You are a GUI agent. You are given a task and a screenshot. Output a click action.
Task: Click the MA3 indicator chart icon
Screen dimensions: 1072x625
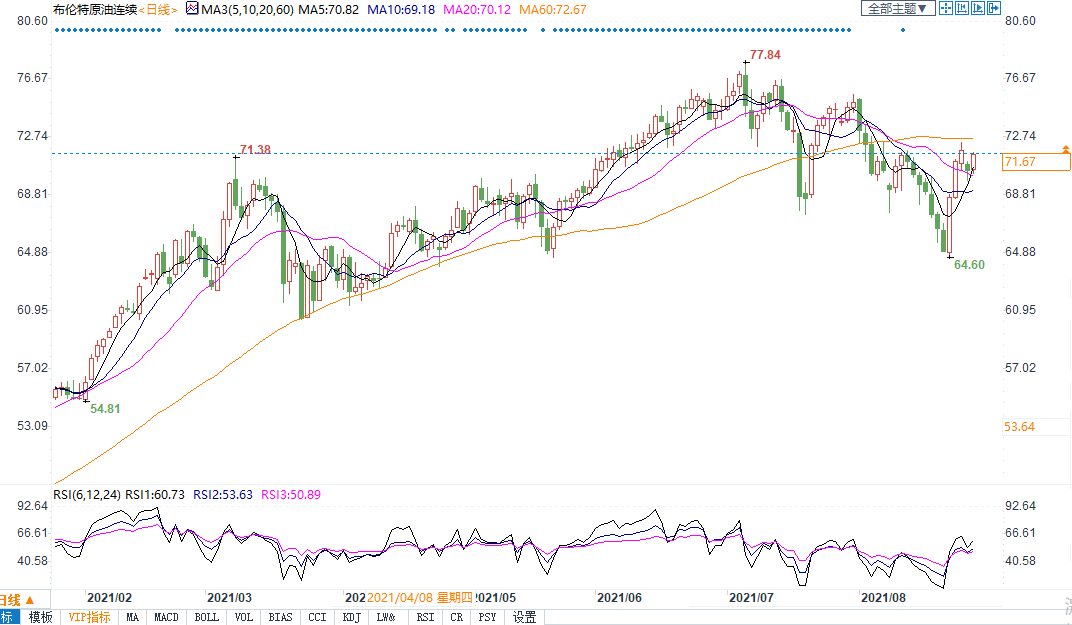[193, 9]
